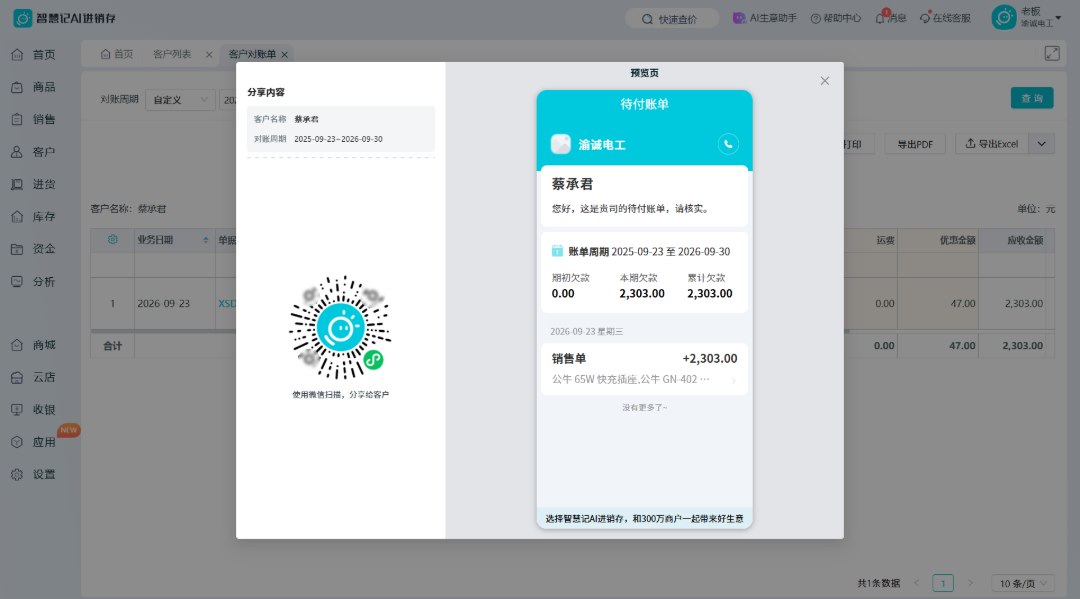
Task: Click the 蔡承君 name in preview card
Action: (572, 184)
